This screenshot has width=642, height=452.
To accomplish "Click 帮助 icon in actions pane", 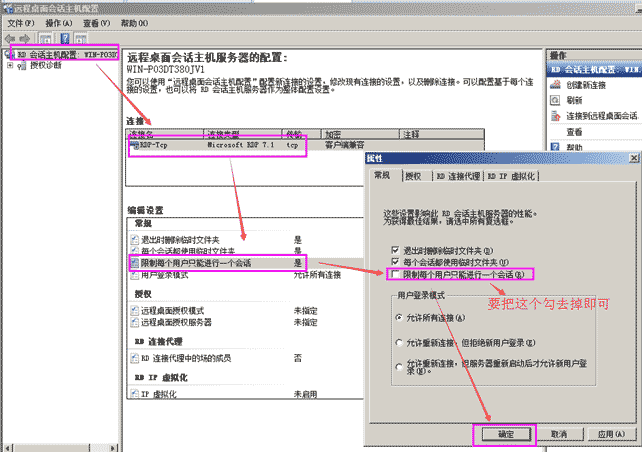I will [x=555, y=146].
